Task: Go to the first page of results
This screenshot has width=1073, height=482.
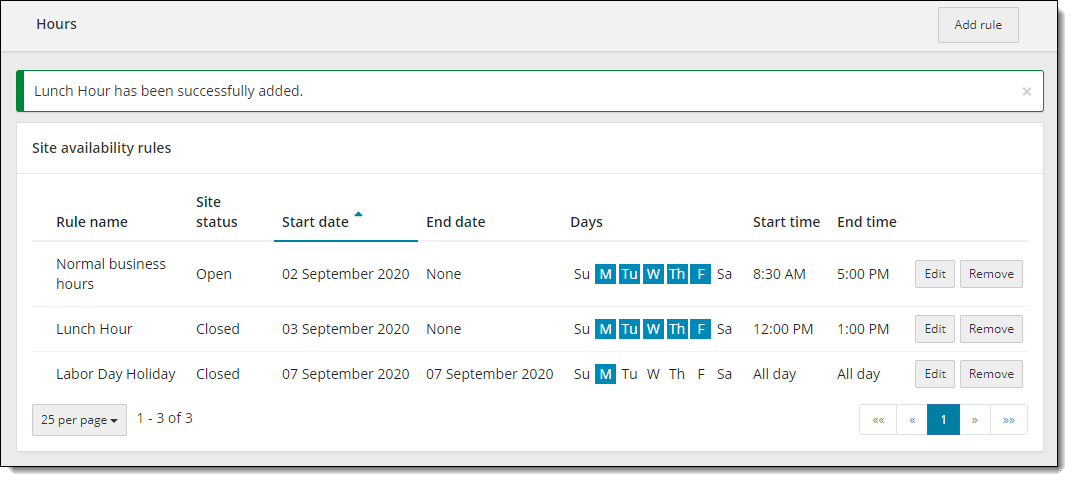Action: 878,420
